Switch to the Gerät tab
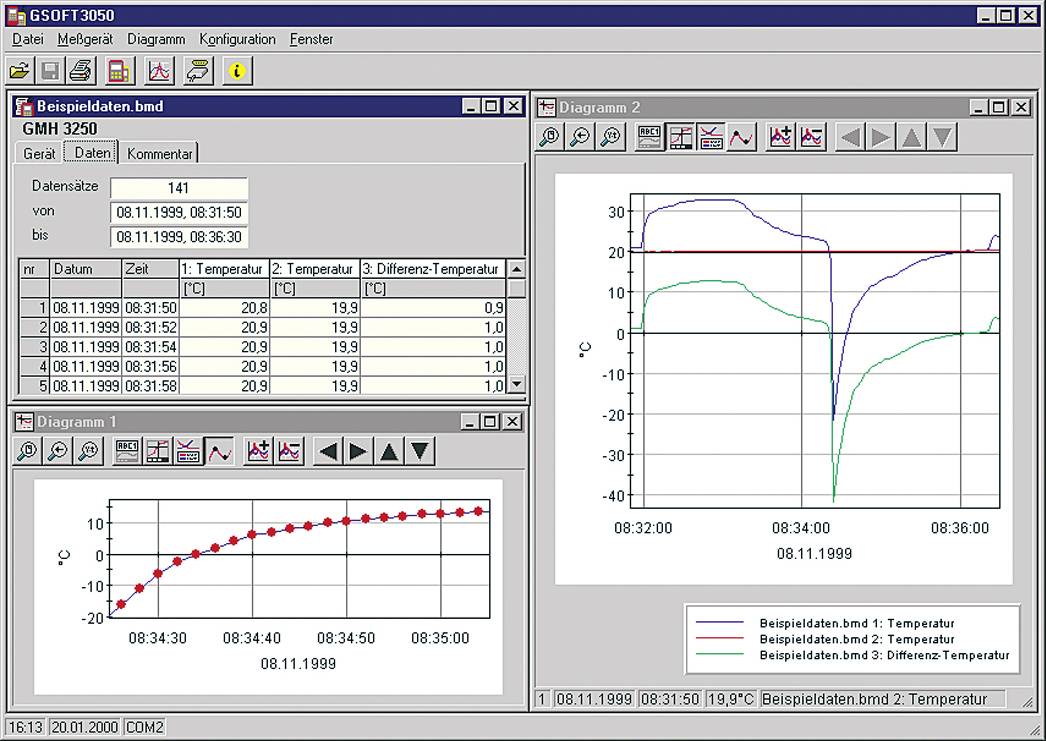Screen dimensions: 1046x741 click(x=39, y=154)
